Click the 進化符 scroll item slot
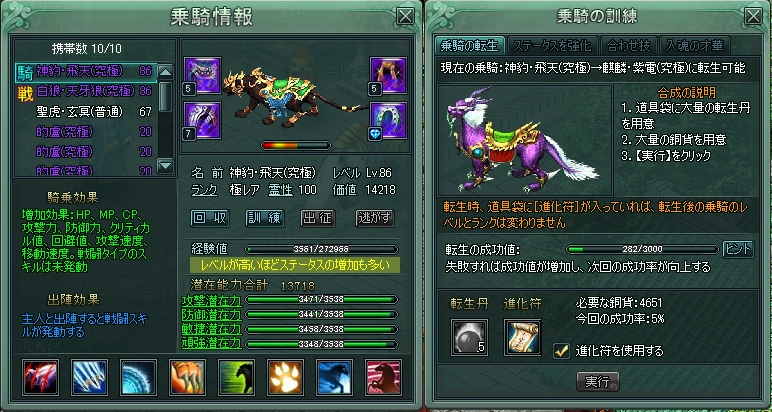 (x=522, y=337)
